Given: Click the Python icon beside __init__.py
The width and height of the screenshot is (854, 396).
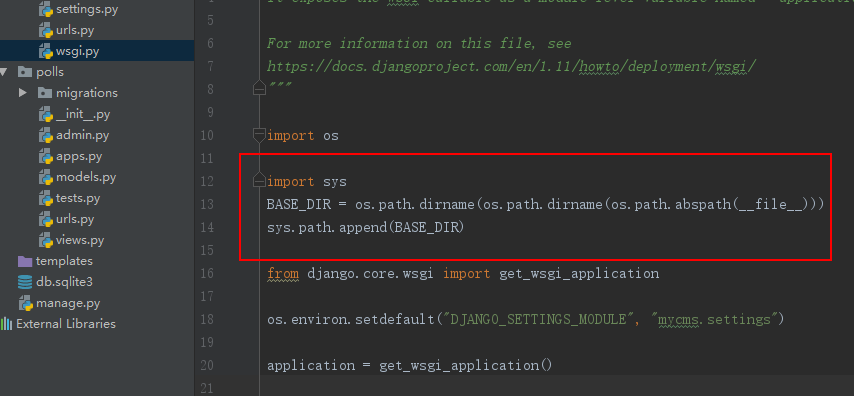Looking at the screenshot, I should coord(45,115).
